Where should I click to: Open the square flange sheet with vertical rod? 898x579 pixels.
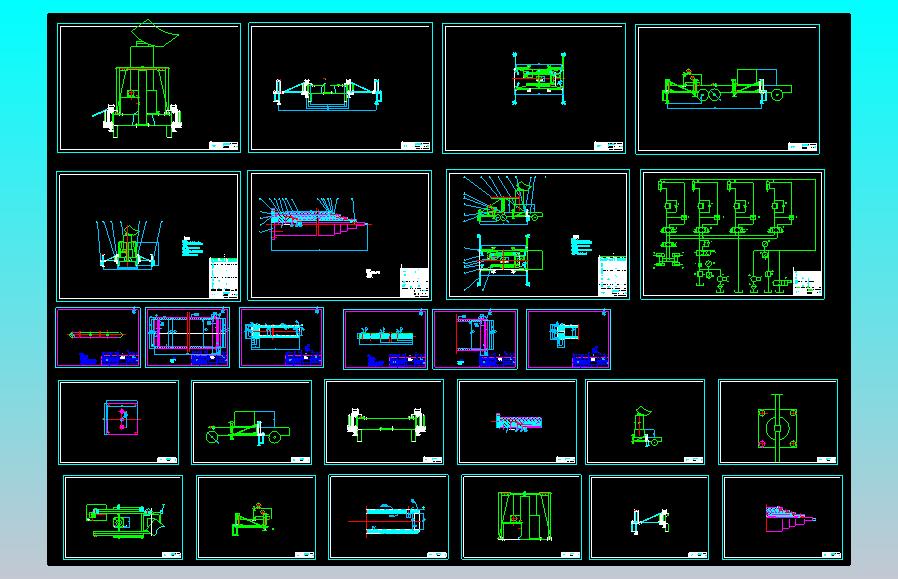[x=778, y=422]
